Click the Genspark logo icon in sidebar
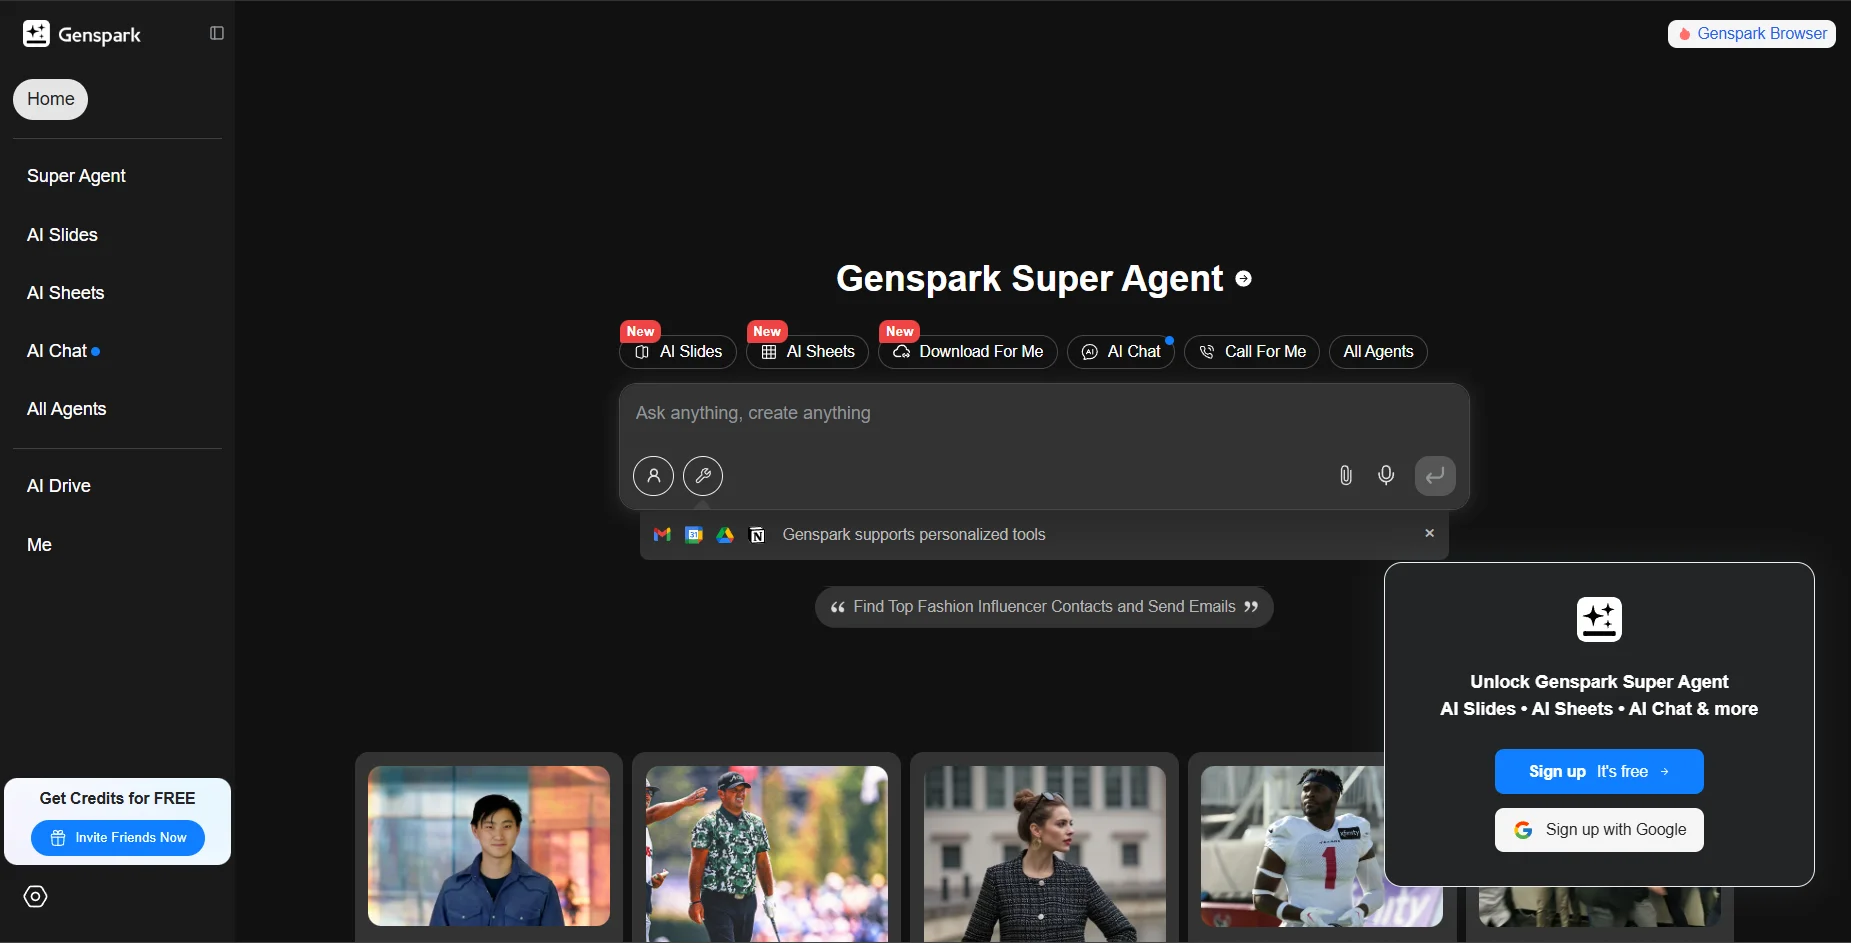This screenshot has height=943, width=1851. [36, 34]
